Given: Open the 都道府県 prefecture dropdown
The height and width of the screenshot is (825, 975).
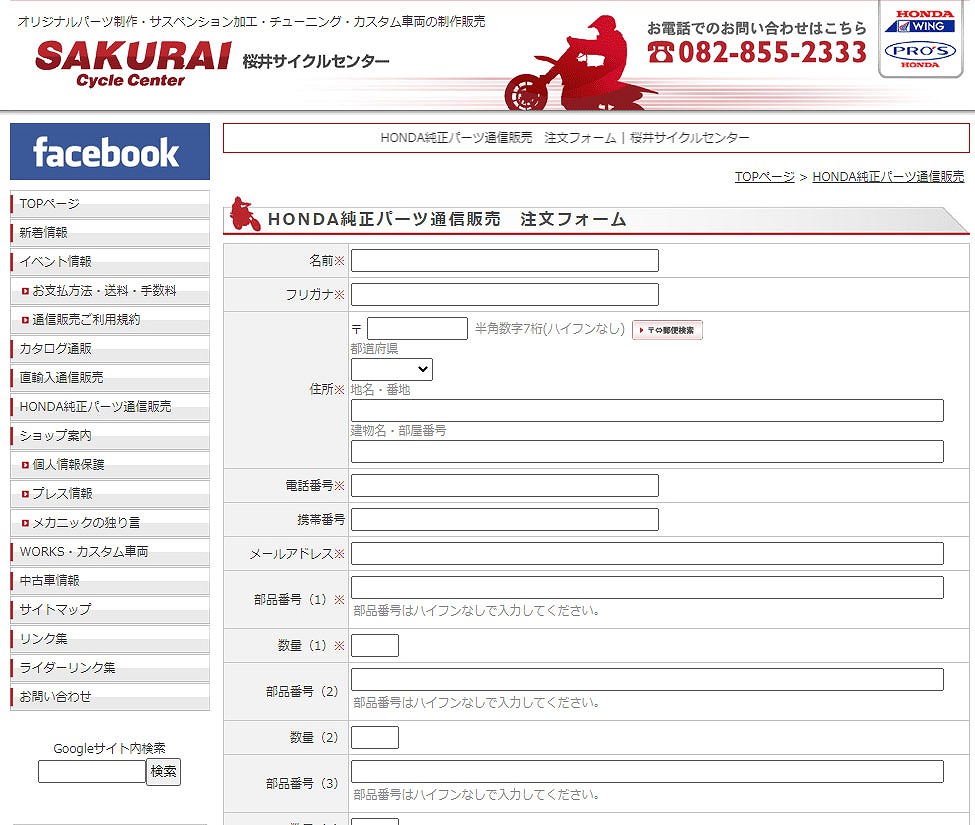Looking at the screenshot, I should pyautogui.click(x=392, y=369).
